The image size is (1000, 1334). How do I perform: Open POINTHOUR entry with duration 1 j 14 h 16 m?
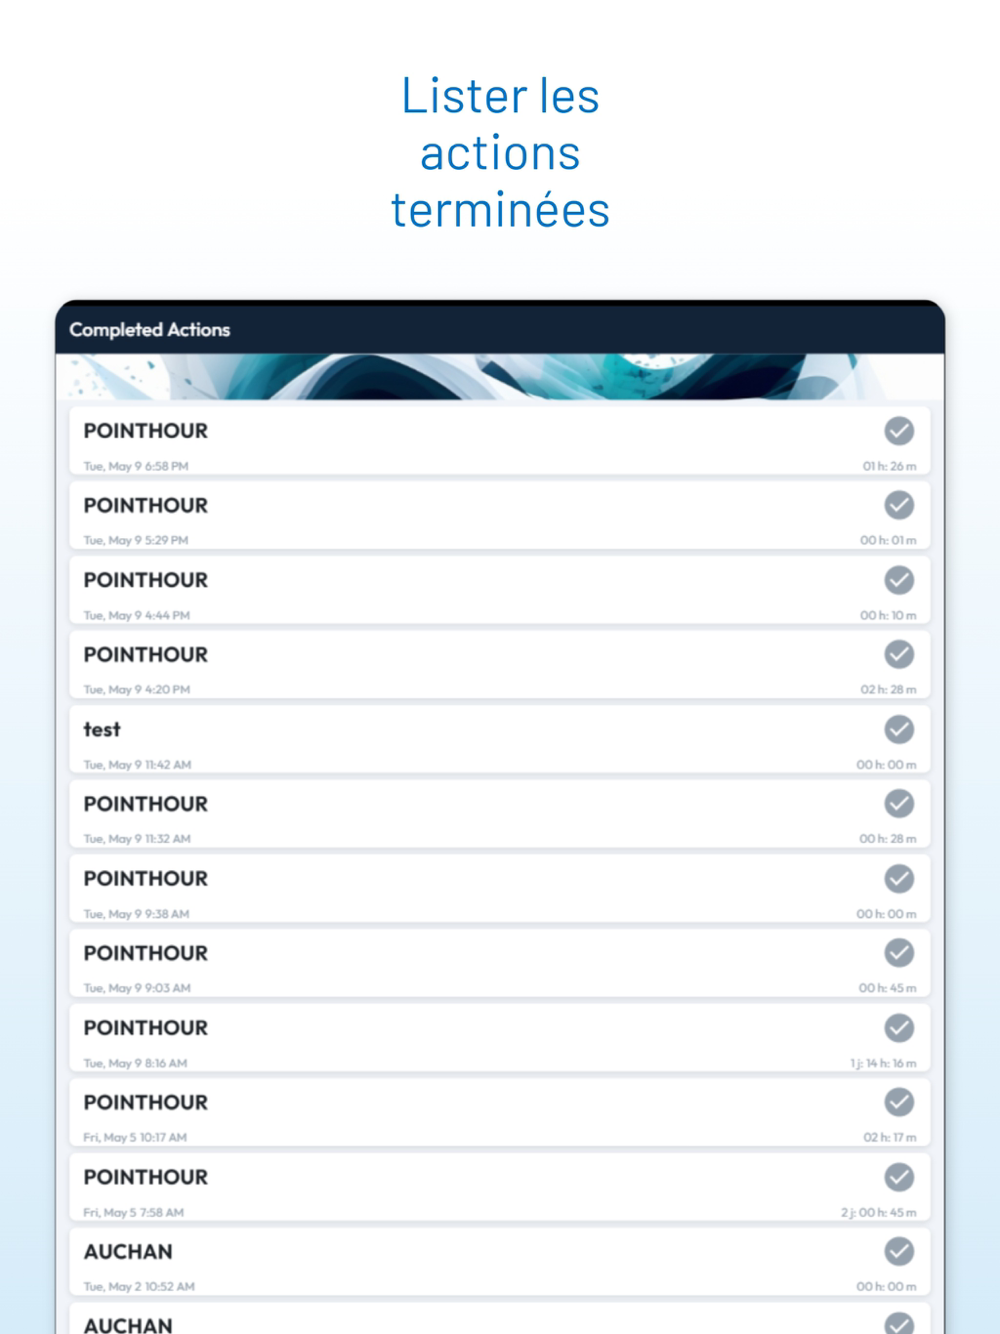(500, 1038)
